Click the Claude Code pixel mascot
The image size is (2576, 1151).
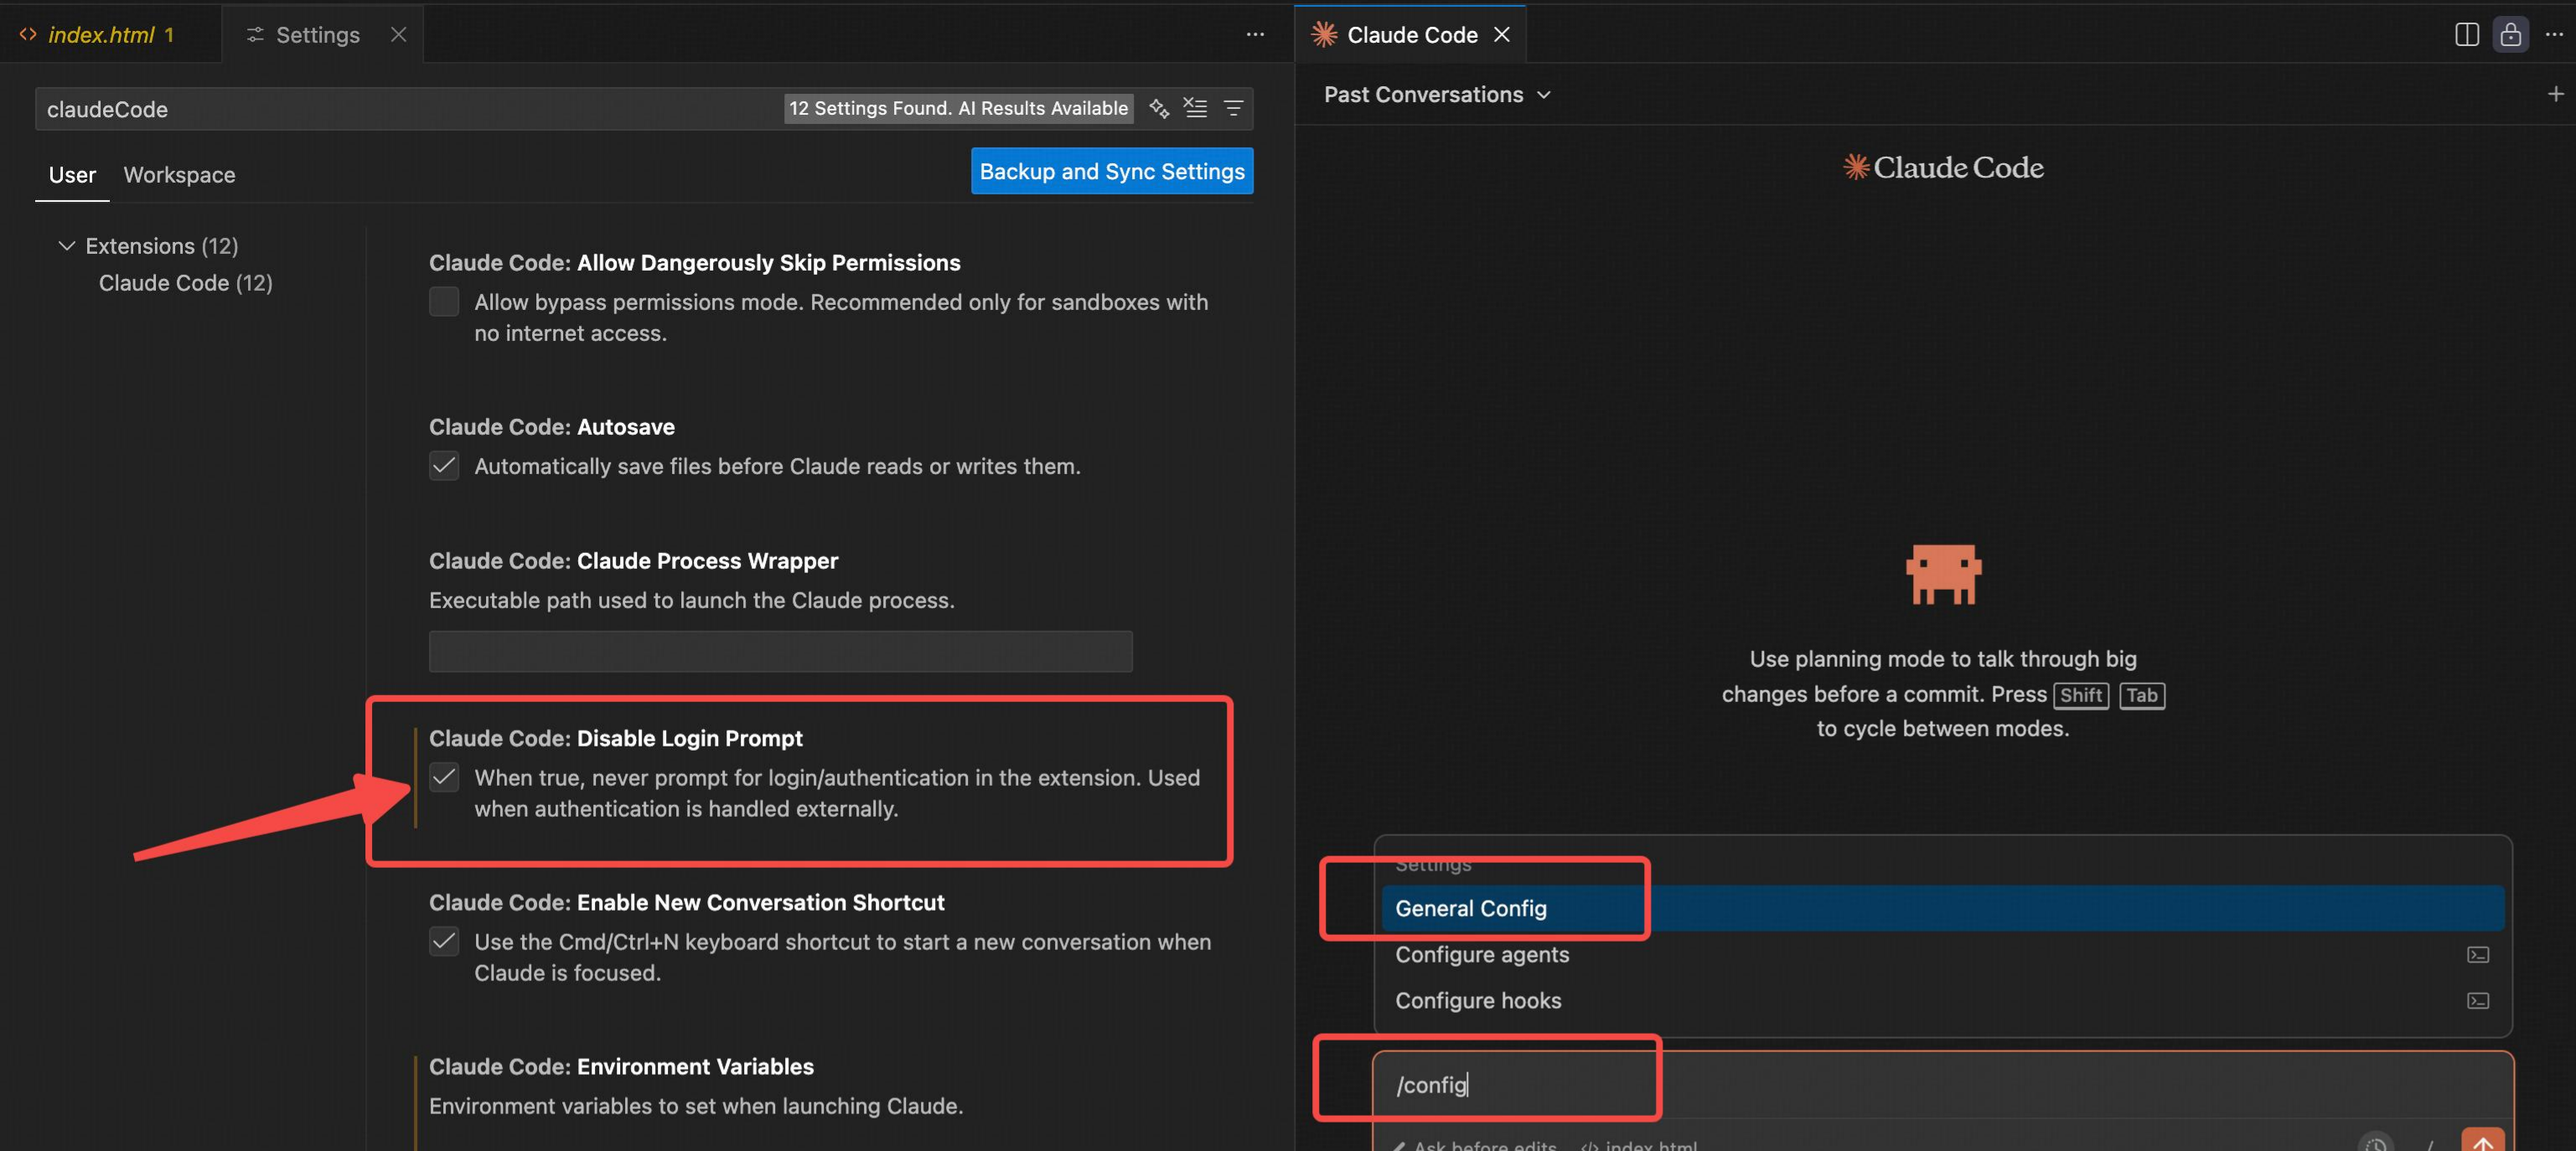1943,574
